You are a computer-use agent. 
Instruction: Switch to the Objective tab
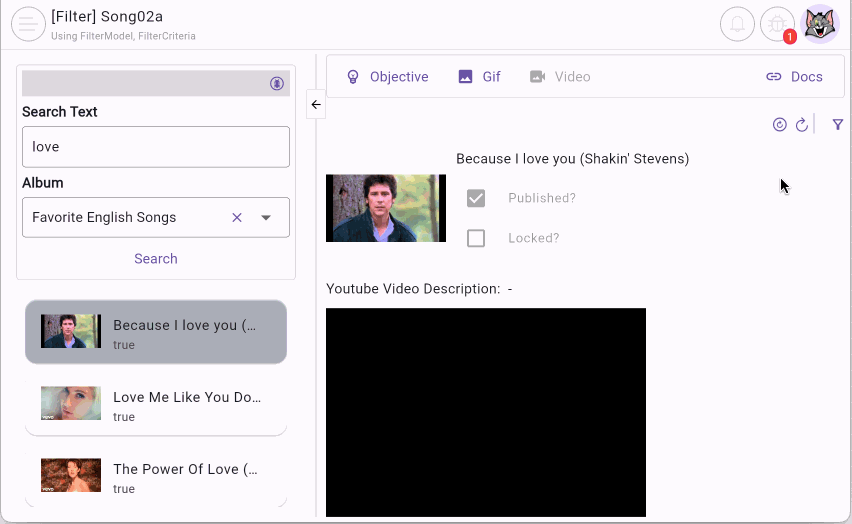pos(387,77)
